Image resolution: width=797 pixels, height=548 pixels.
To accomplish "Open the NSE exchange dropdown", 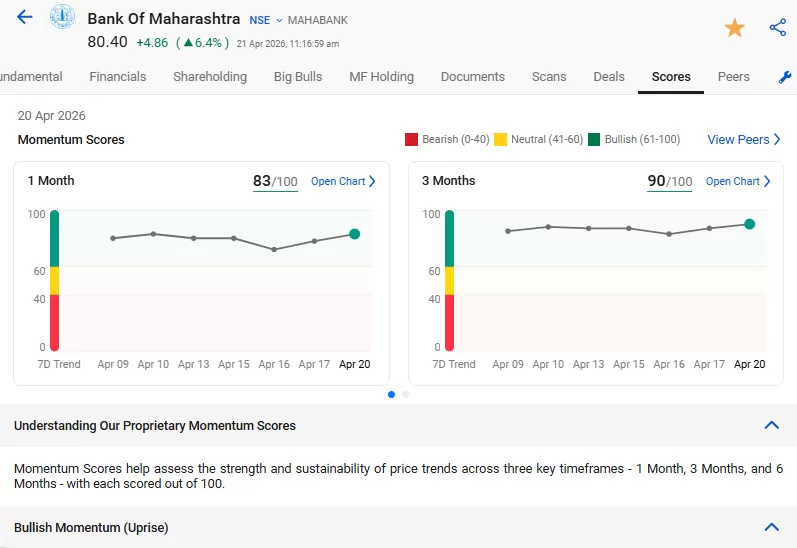I will coord(265,20).
